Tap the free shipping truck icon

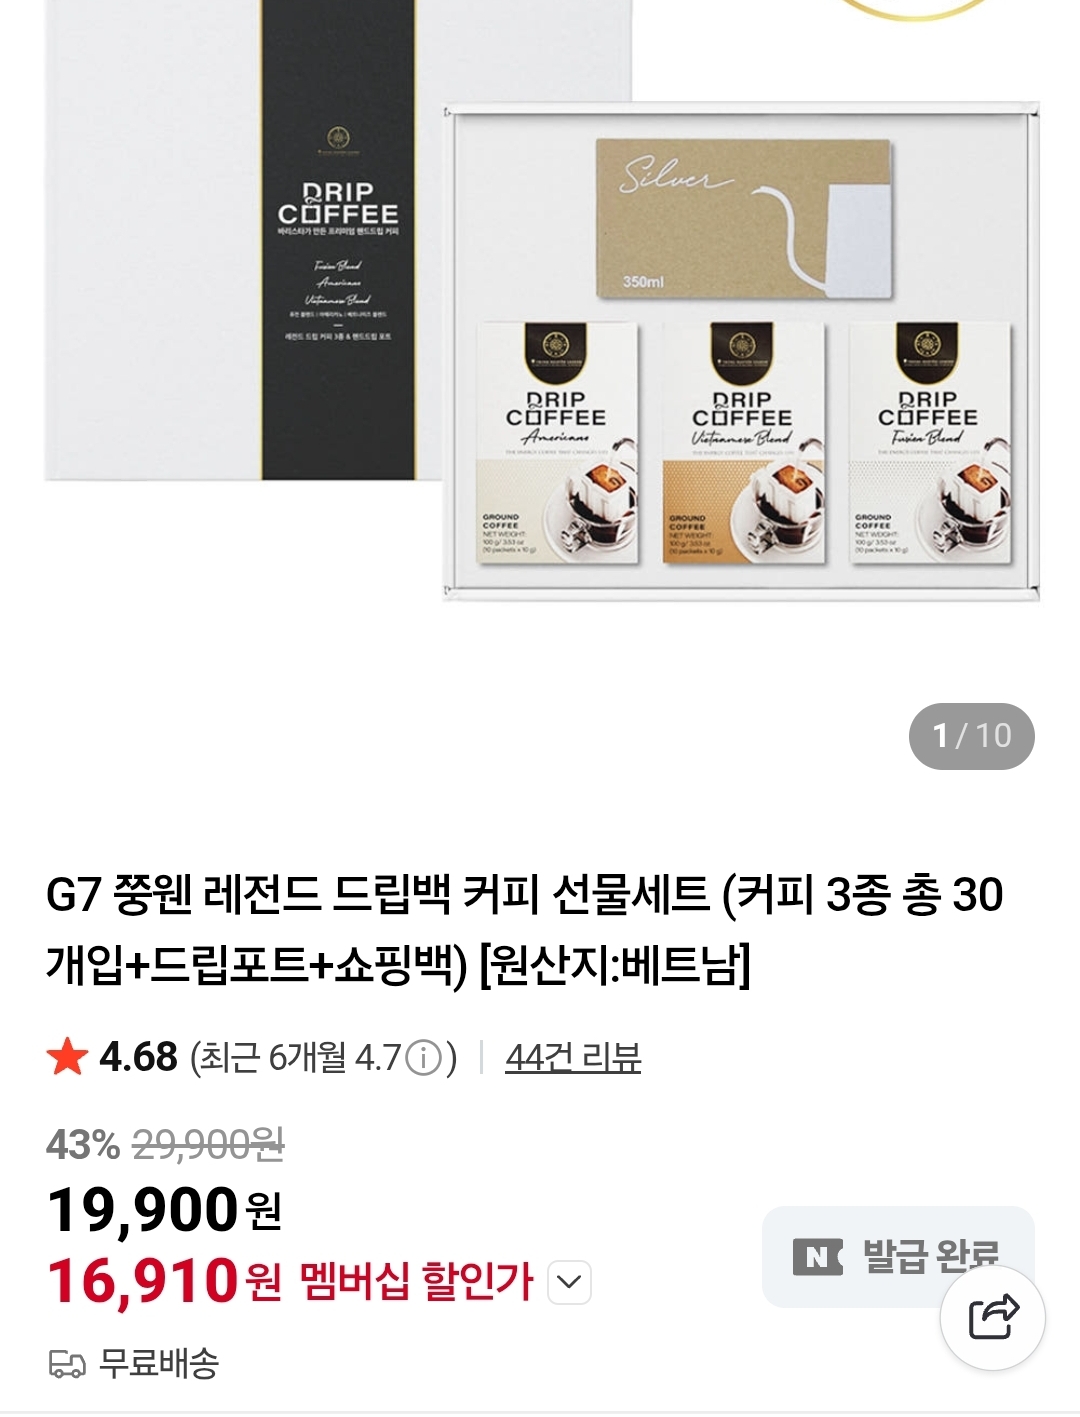(x=67, y=1363)
